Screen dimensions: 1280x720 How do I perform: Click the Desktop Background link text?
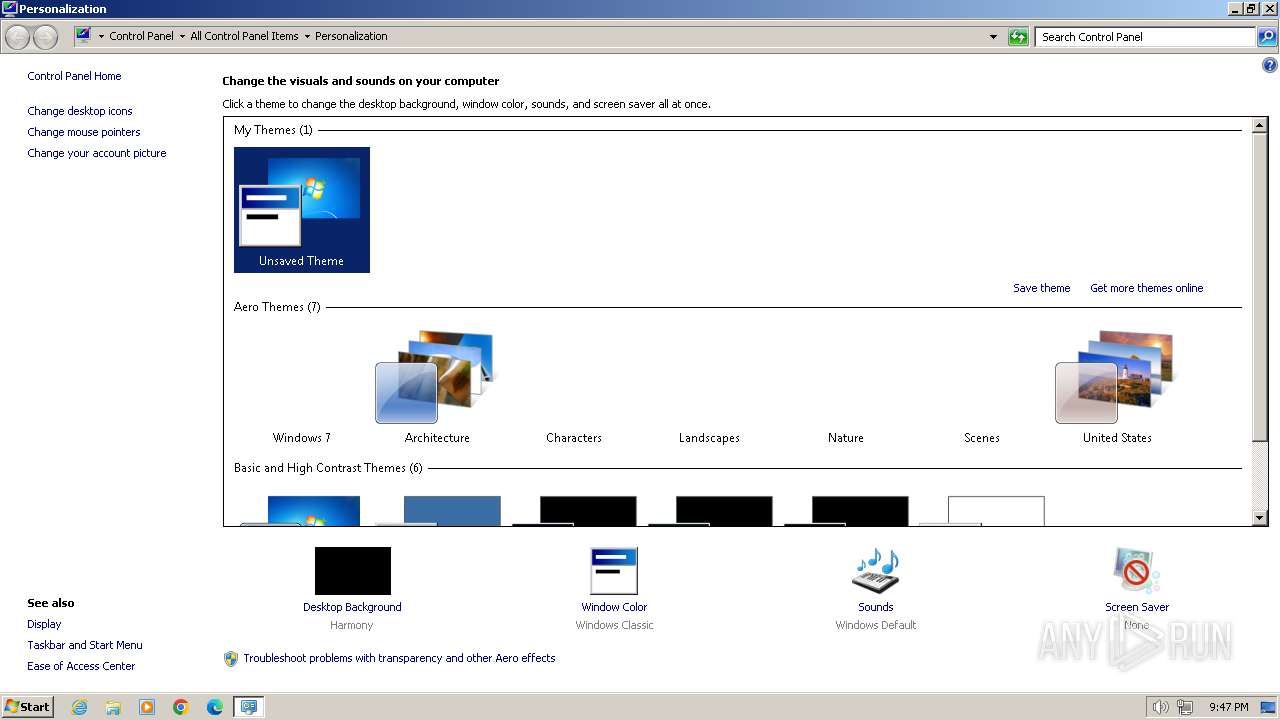(x=352, y=607)
